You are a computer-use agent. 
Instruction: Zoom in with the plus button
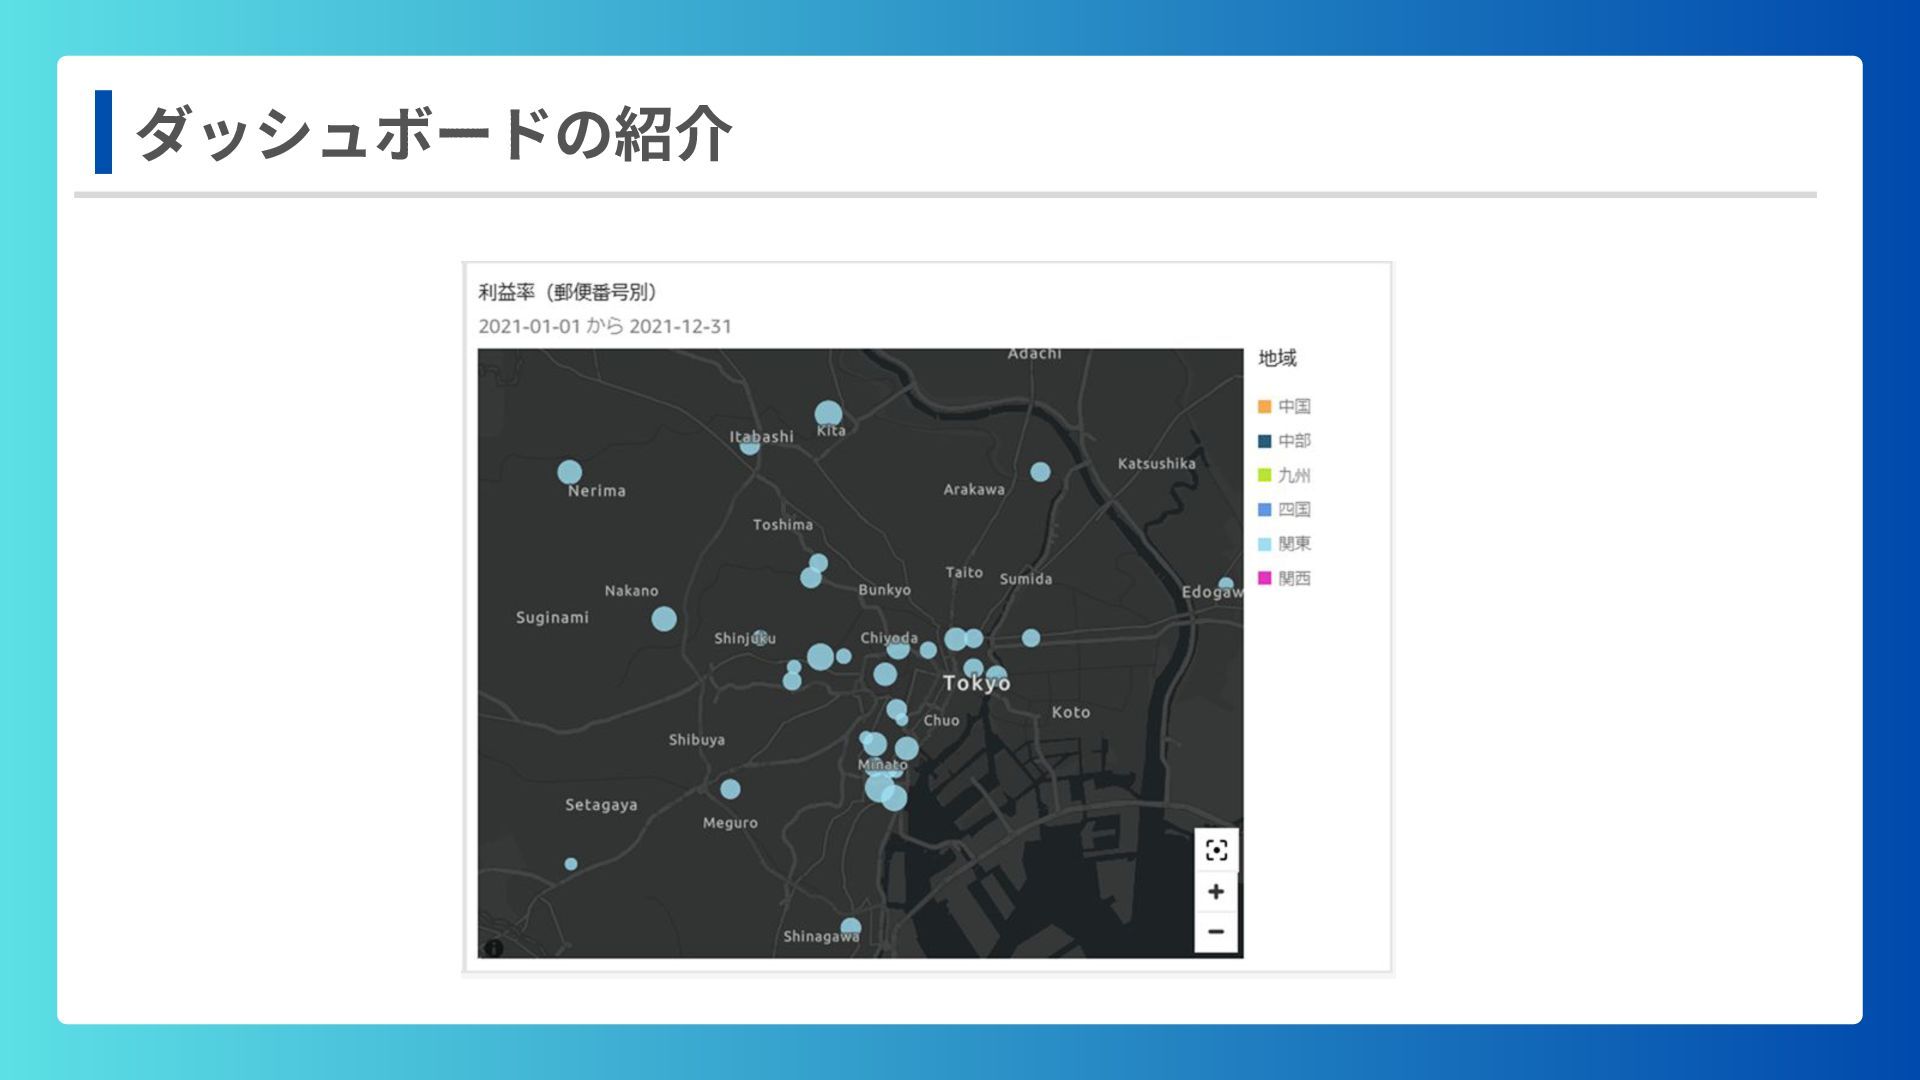[x=1216, y=891]
